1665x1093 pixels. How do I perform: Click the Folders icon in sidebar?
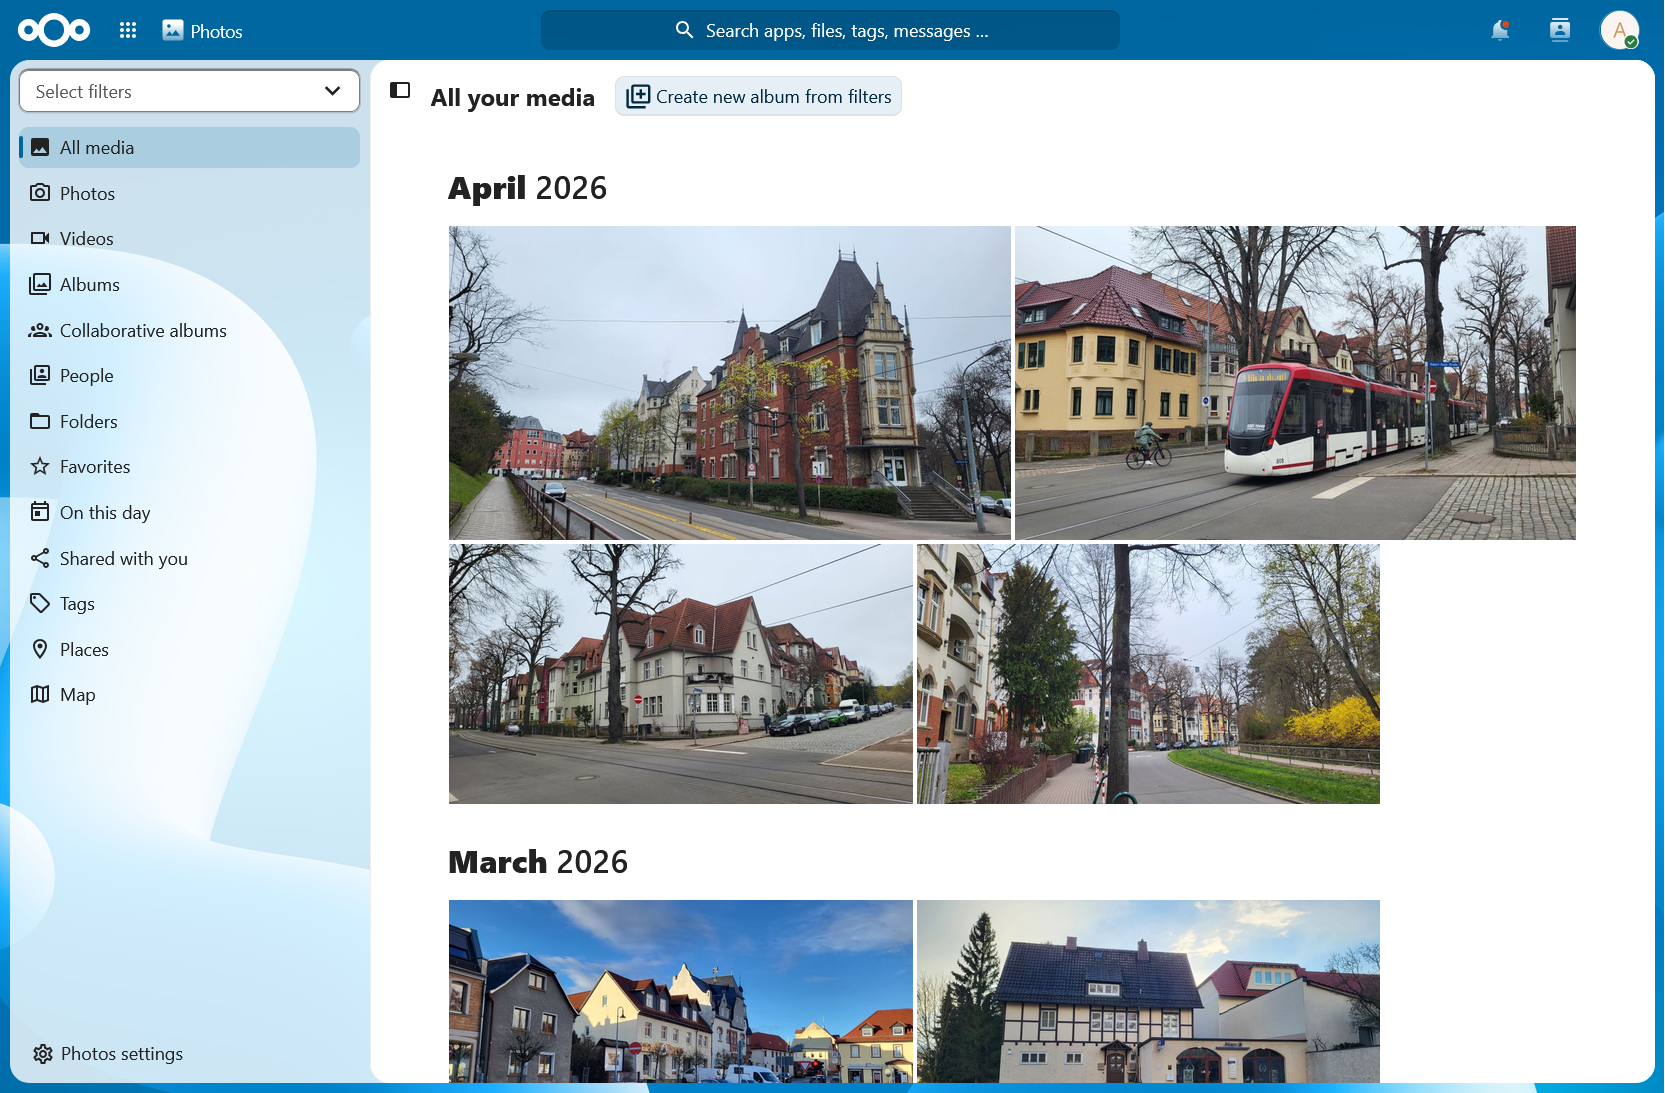click(x=40, y=421)
